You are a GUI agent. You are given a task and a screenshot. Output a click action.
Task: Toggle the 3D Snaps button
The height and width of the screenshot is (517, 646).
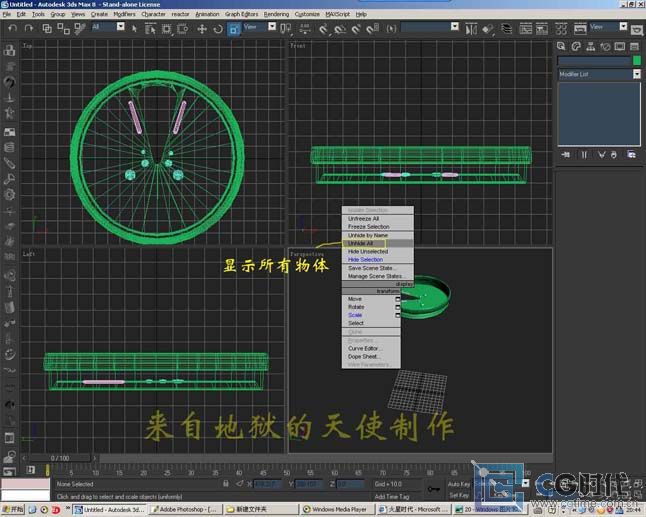[x=324, y=29]
